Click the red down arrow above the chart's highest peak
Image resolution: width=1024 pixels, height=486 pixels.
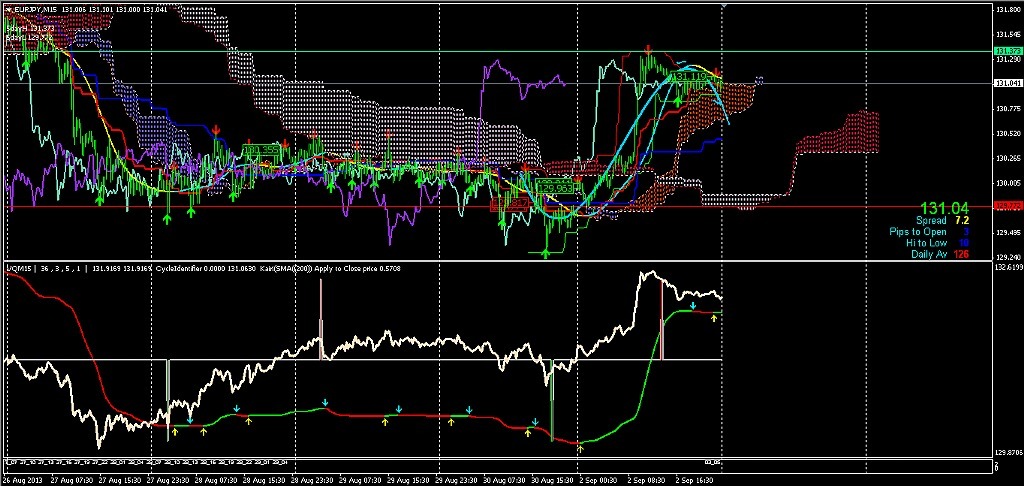tap(647, 49)
